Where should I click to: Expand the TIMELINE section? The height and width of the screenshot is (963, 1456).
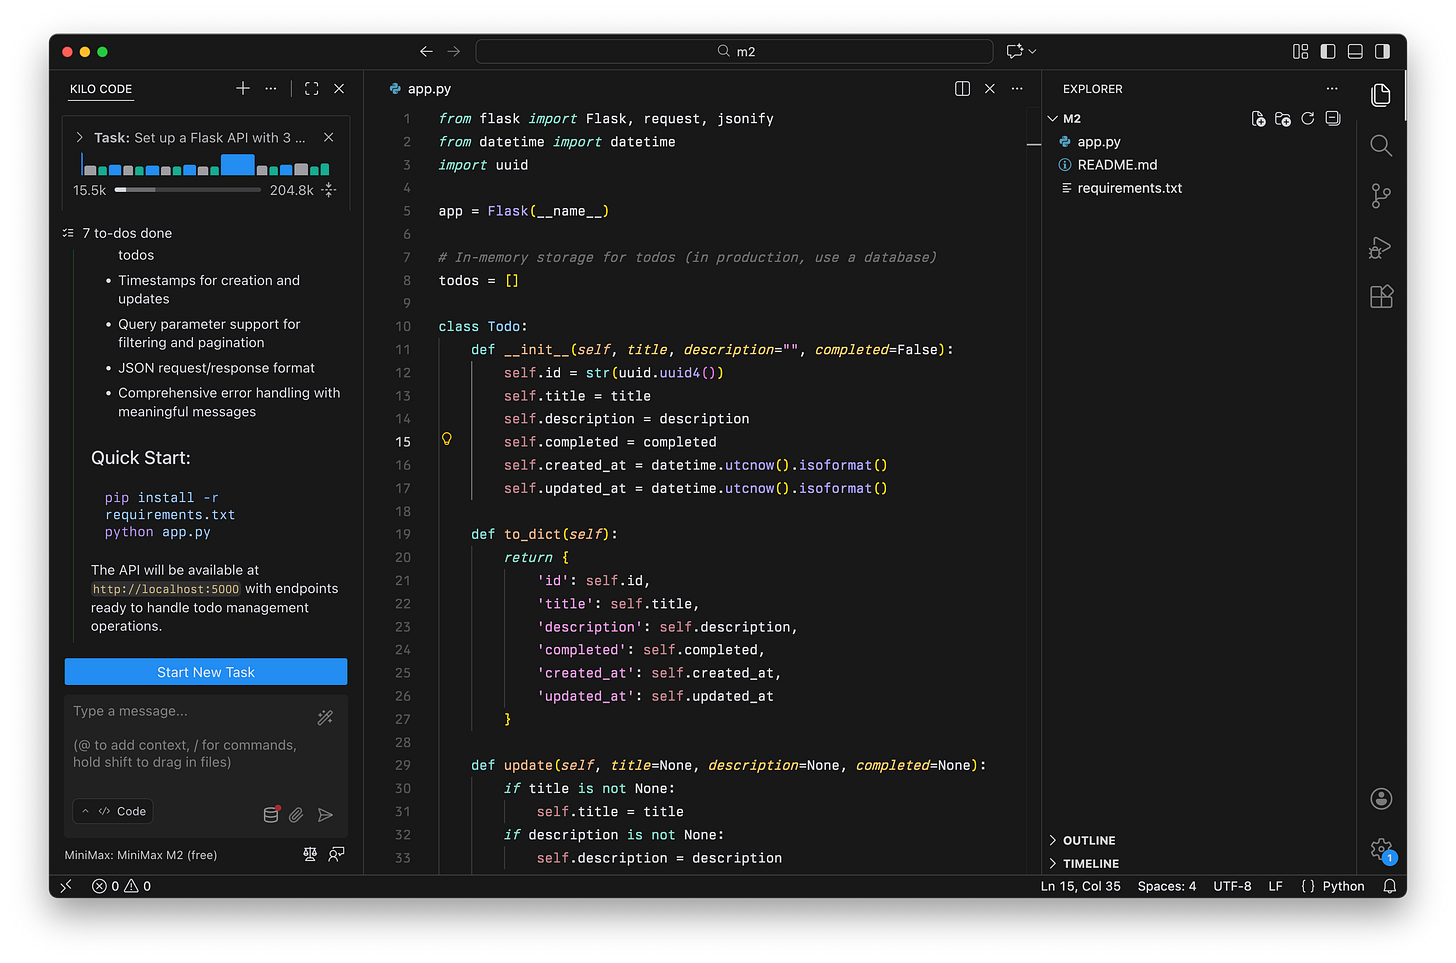tap(1090, 864)
